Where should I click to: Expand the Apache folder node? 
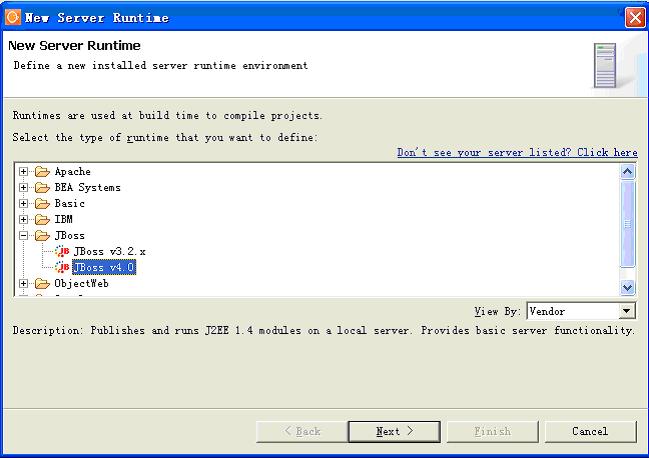(x=24, y=171)
